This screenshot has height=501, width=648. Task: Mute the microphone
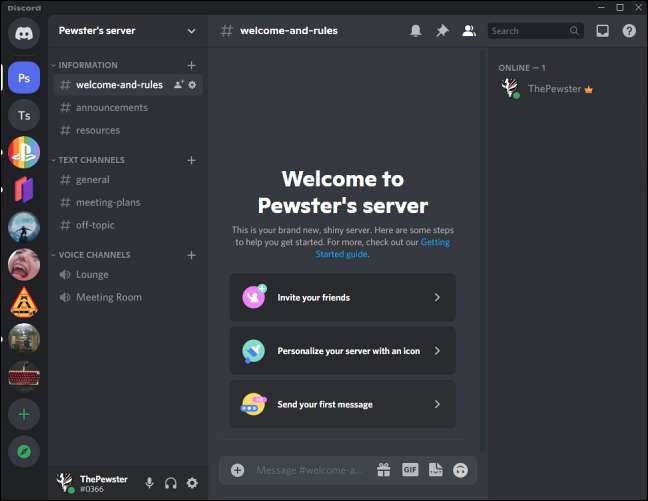pos(150,483)
